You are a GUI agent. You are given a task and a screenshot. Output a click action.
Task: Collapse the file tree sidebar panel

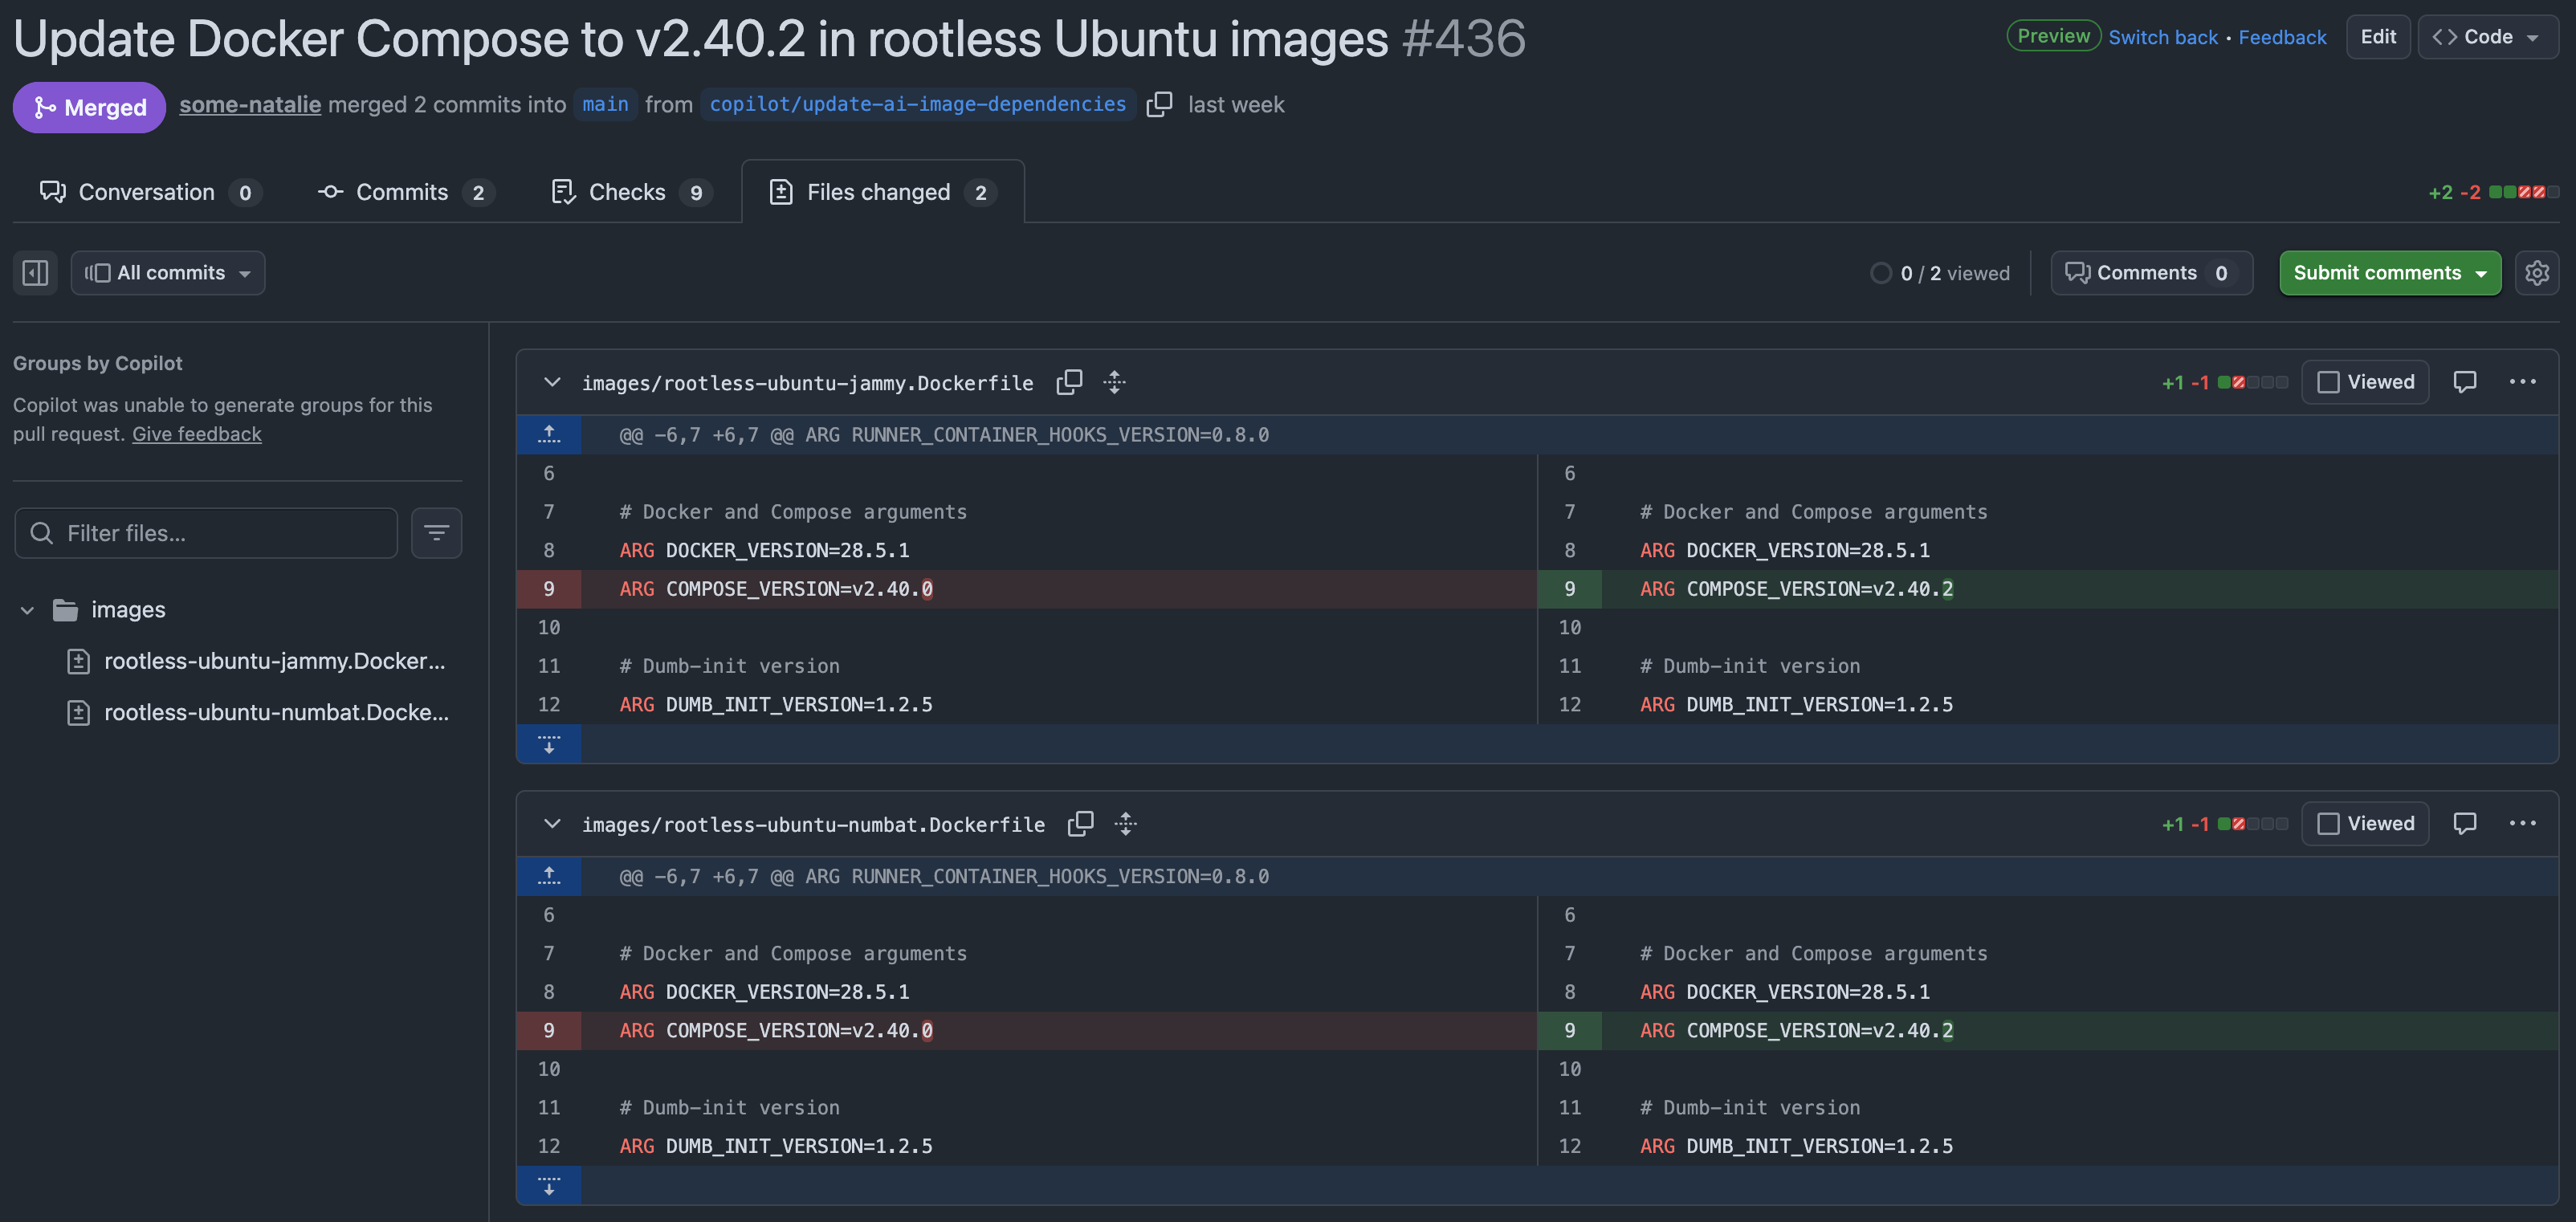(x=35, y=273)
